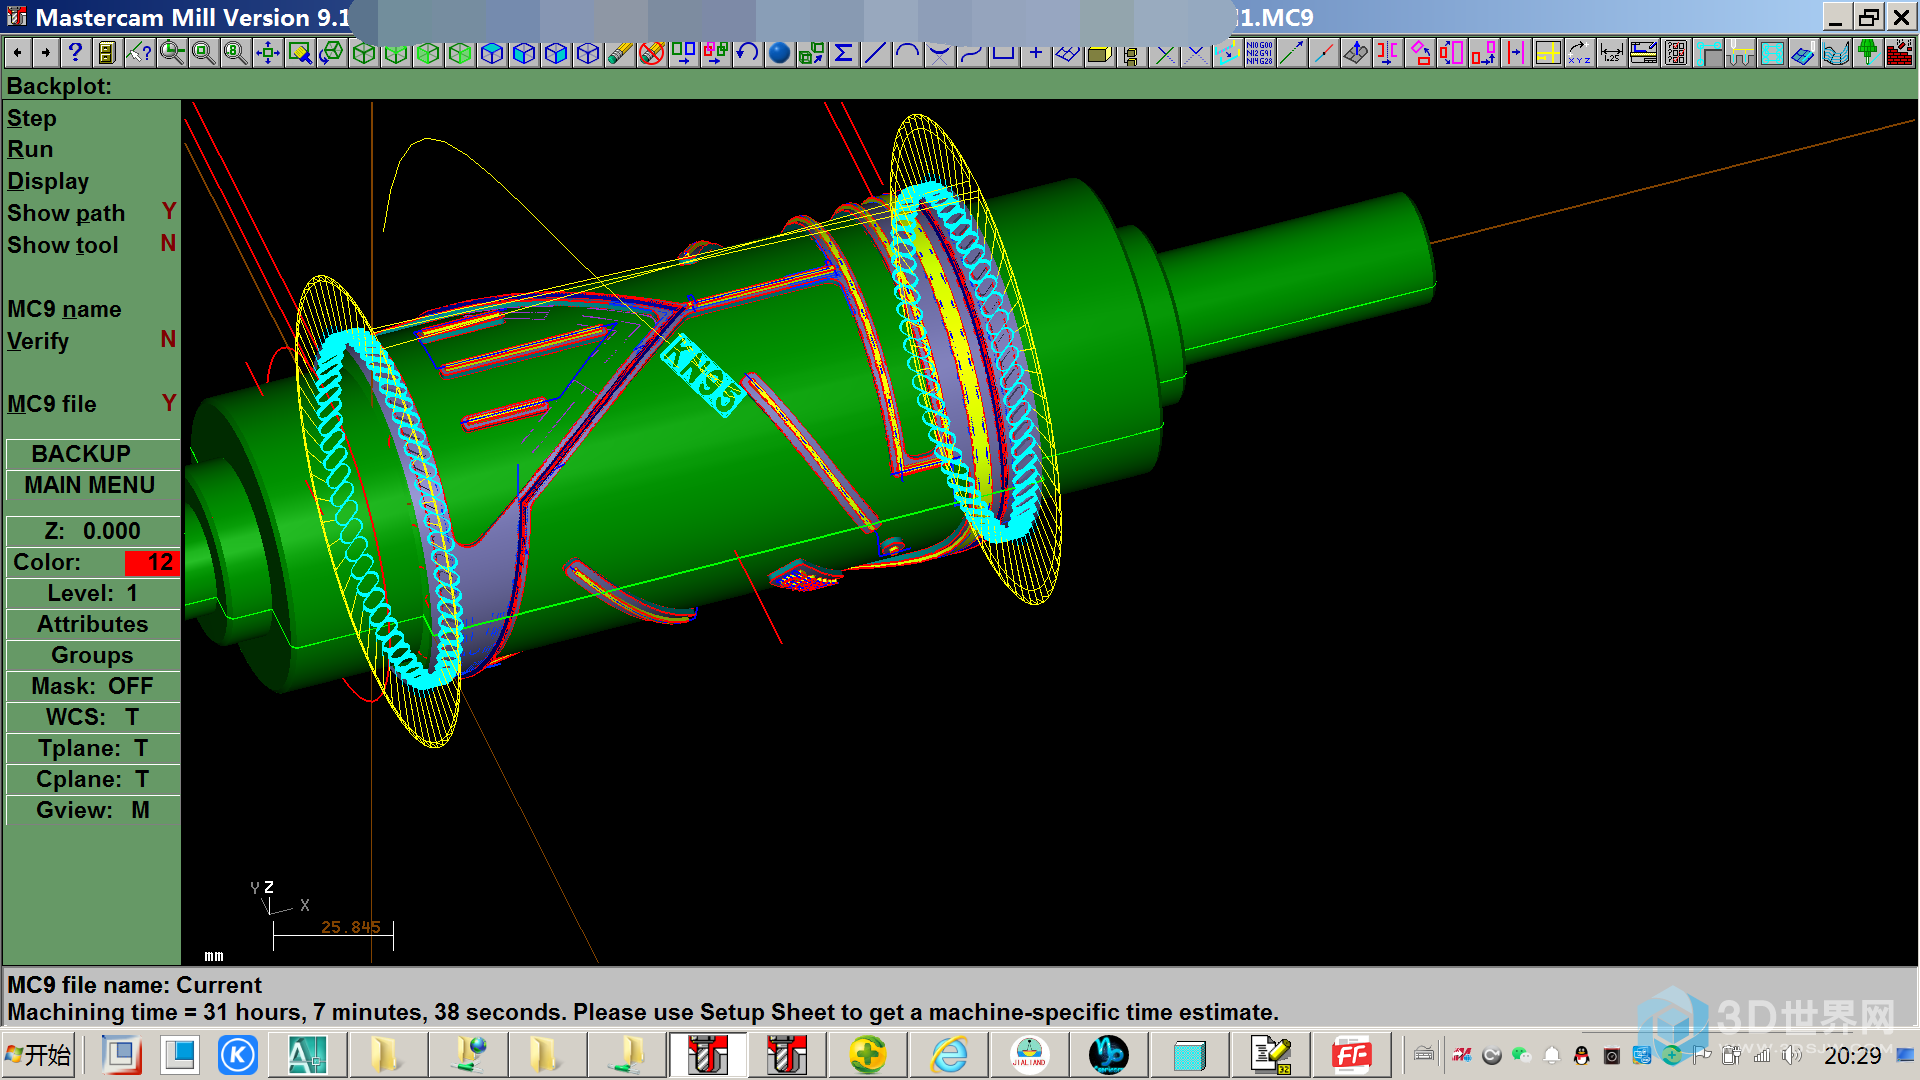Open the NC code G00 G91 icon
The width and height of the screenshot is (1920, 1080).
[1259, 53]
